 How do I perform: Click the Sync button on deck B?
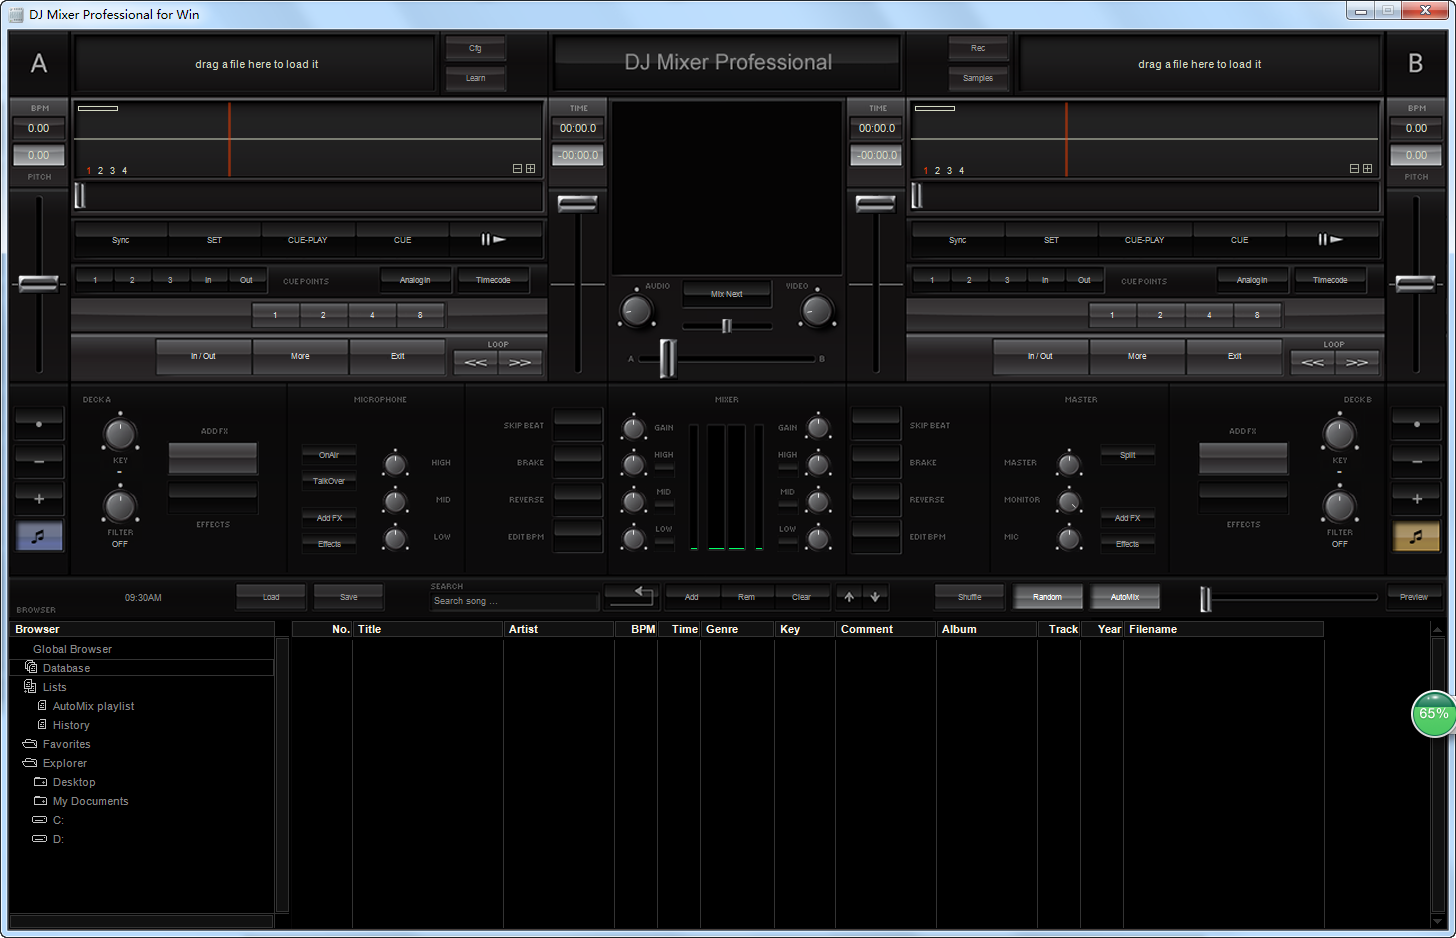[957, 240]
